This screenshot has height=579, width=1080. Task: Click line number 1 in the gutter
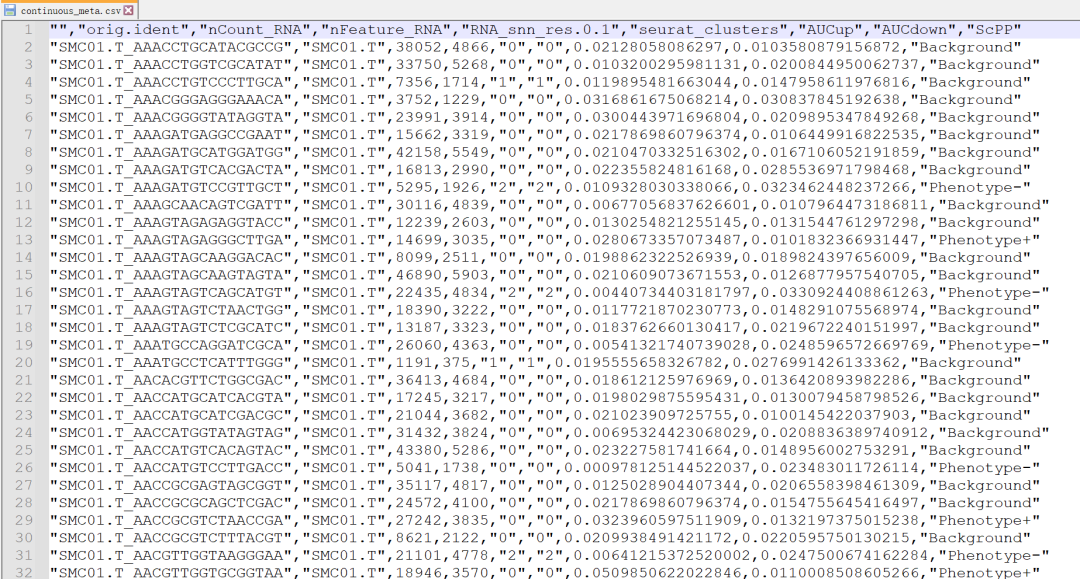click(x=29, y=30)
